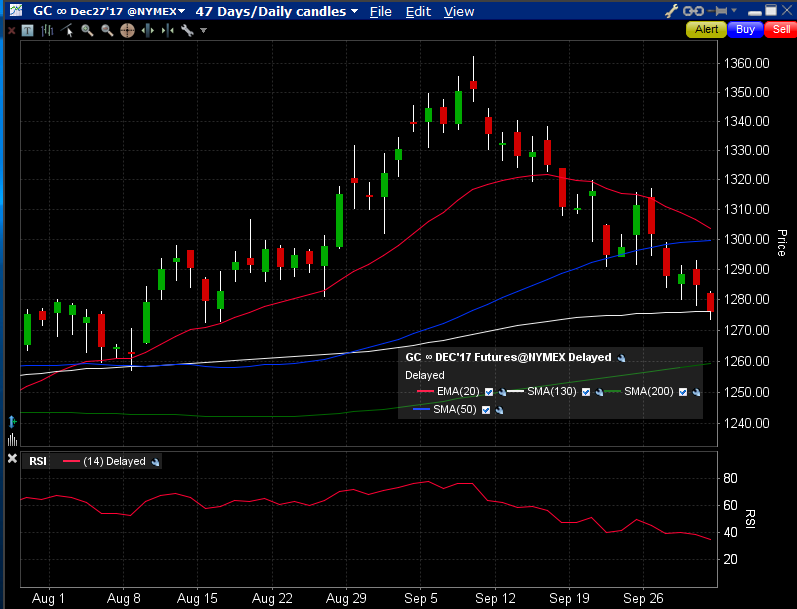797x609 pixels.
Task: Click the Sep 26 date axis label
Action: click(643, 598)
